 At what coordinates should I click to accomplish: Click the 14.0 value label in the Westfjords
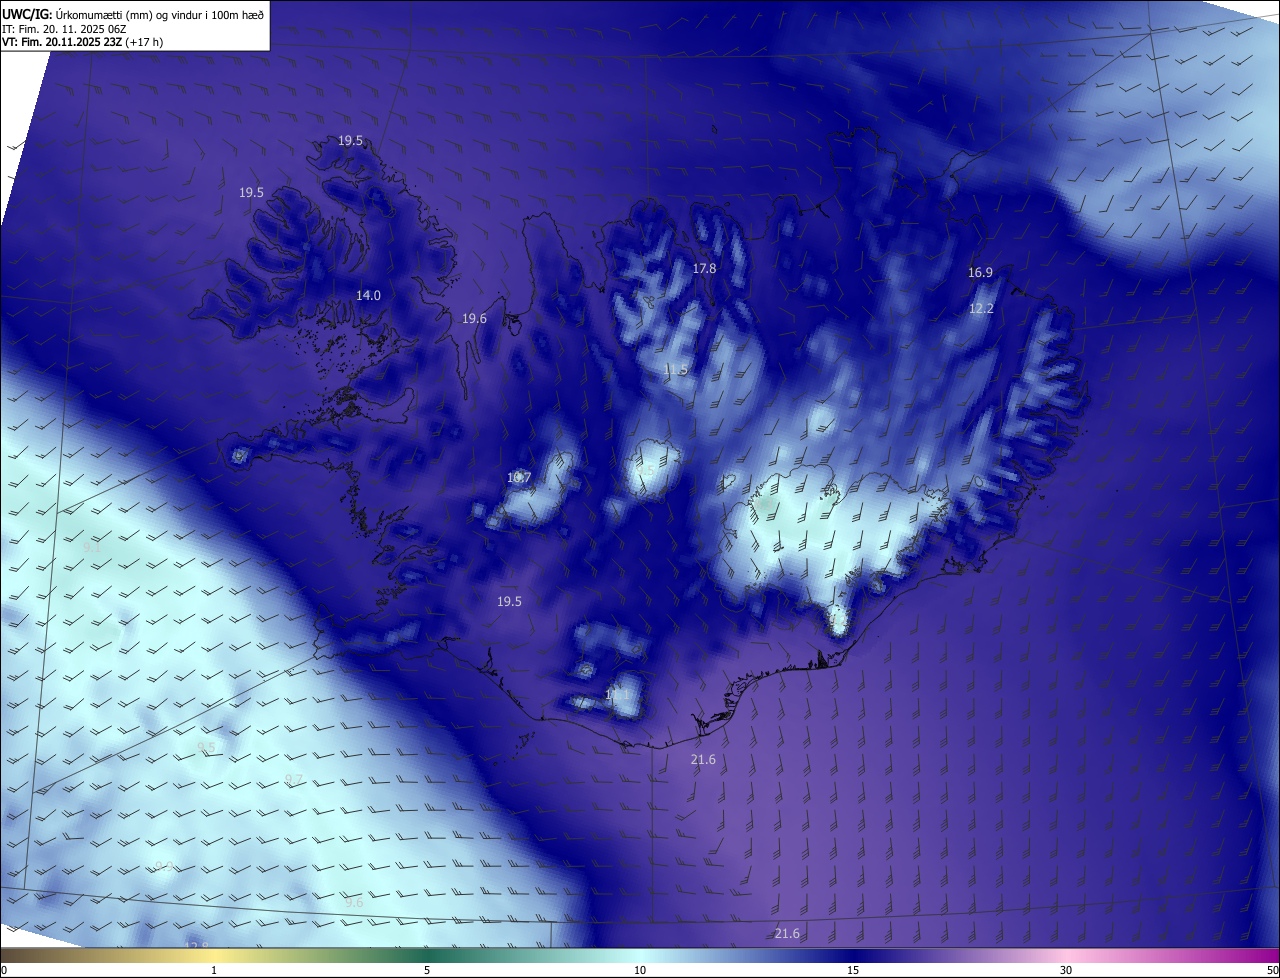pos(369,295)
